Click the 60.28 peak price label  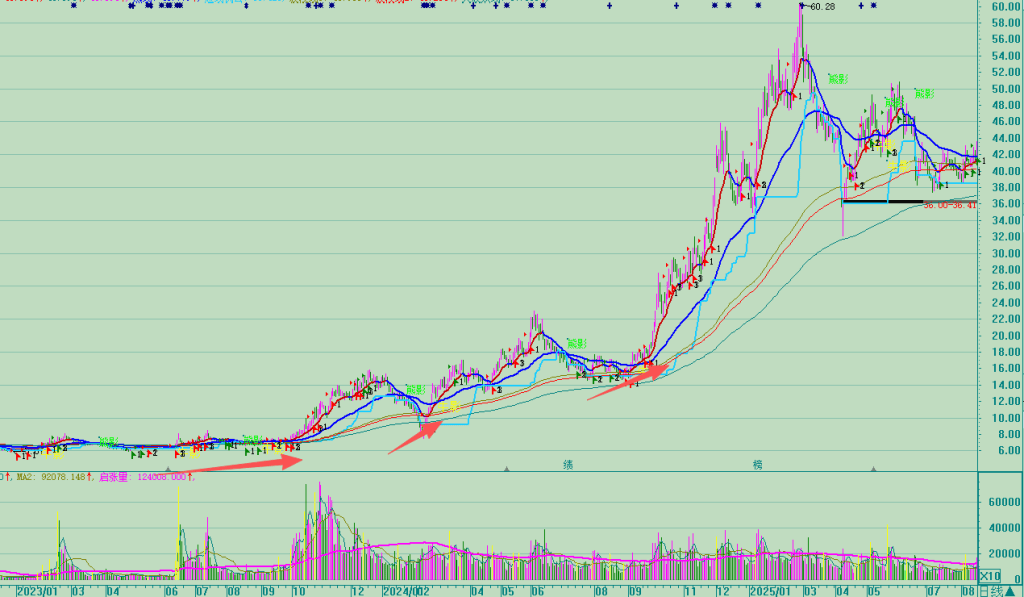pyautogui.click(x=822, y=8)
